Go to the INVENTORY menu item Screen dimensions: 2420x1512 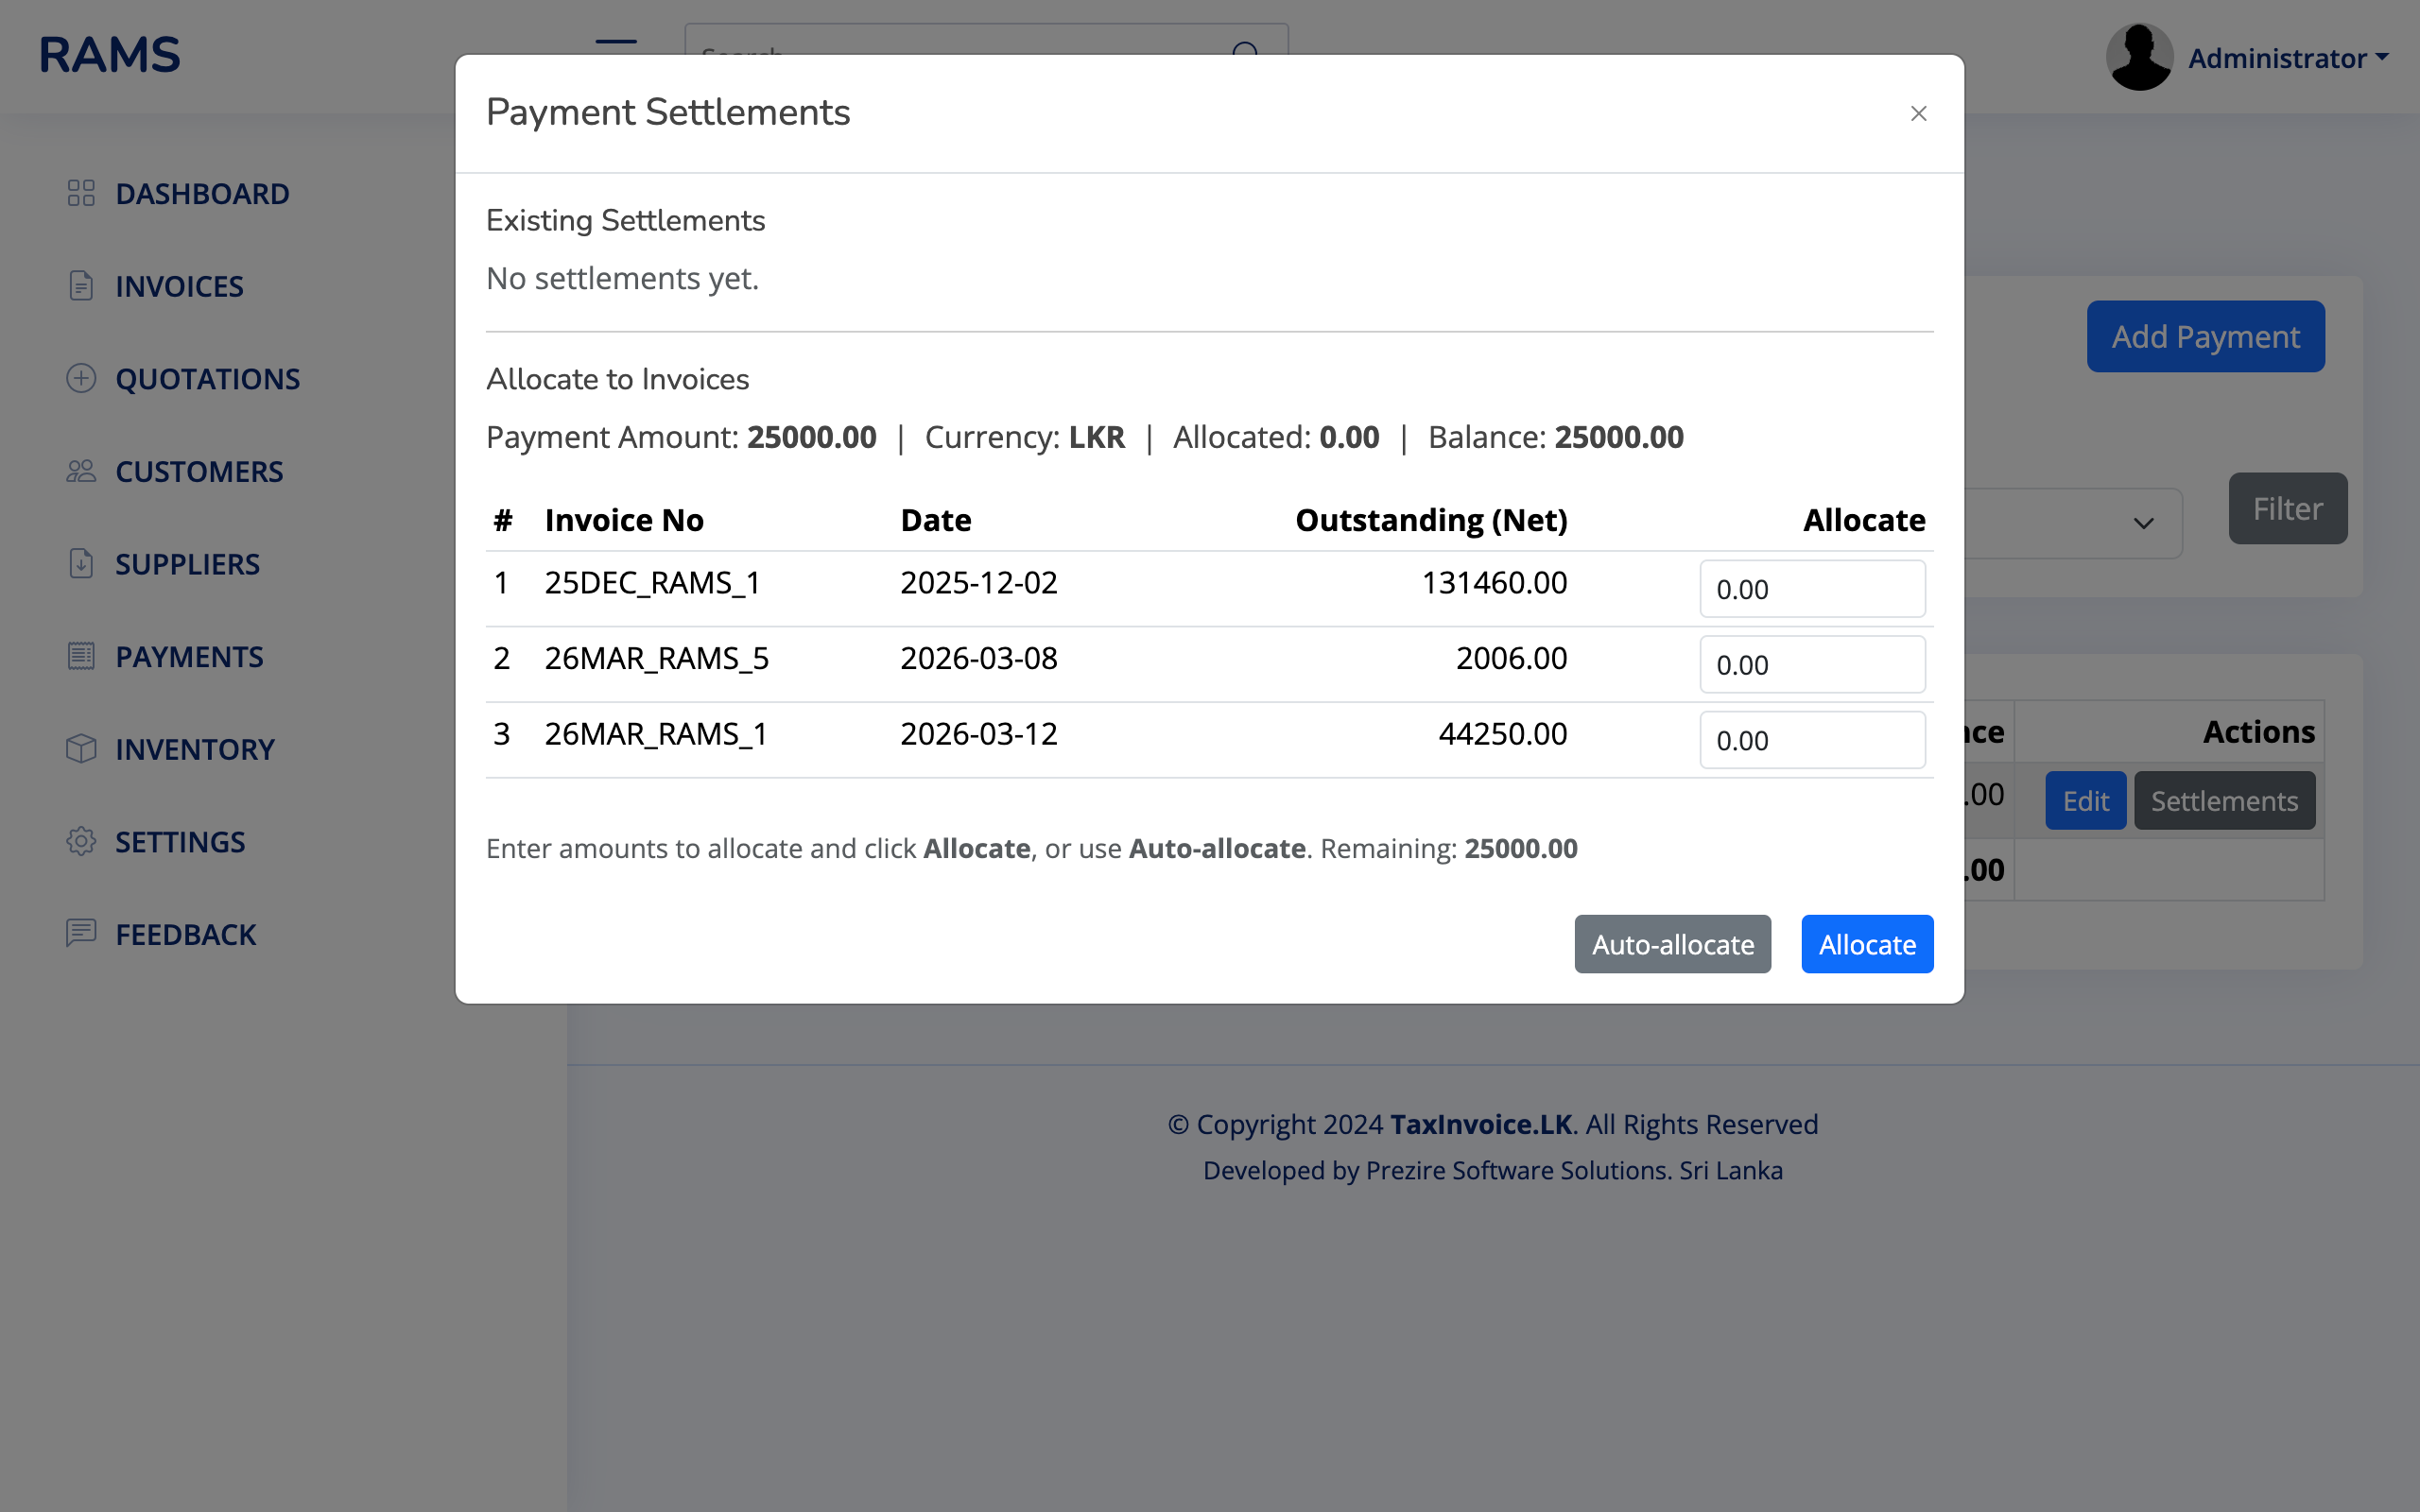(x=194, y=749)
